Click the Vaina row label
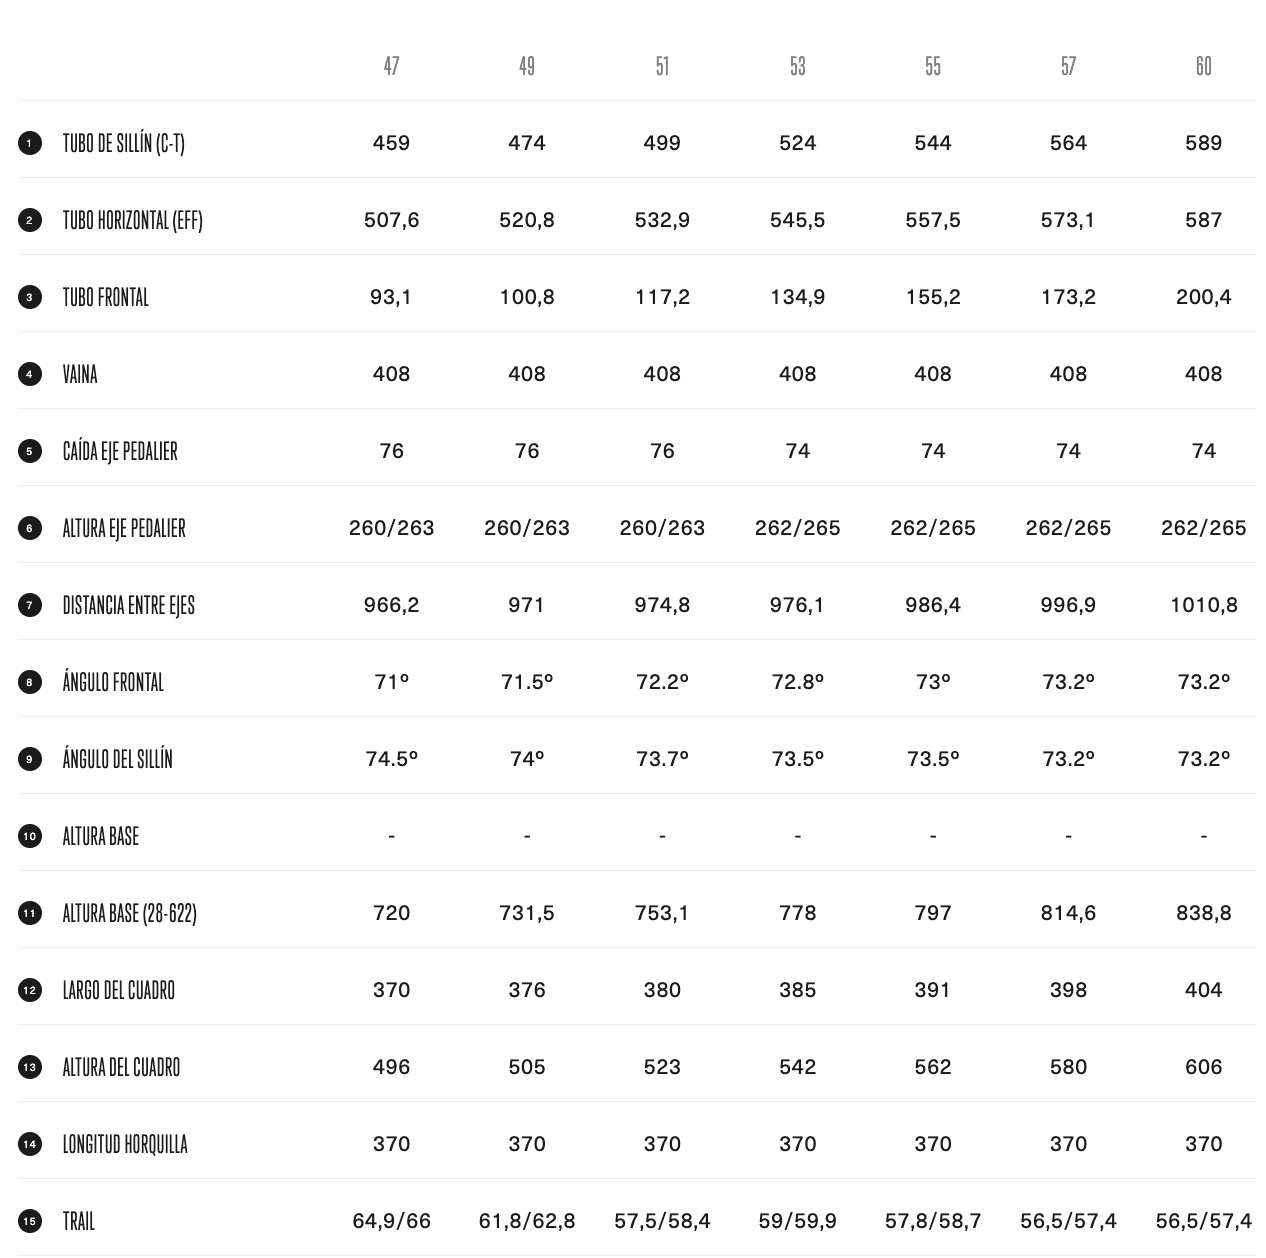The image size is (1266, 1258). click(80, 374)
